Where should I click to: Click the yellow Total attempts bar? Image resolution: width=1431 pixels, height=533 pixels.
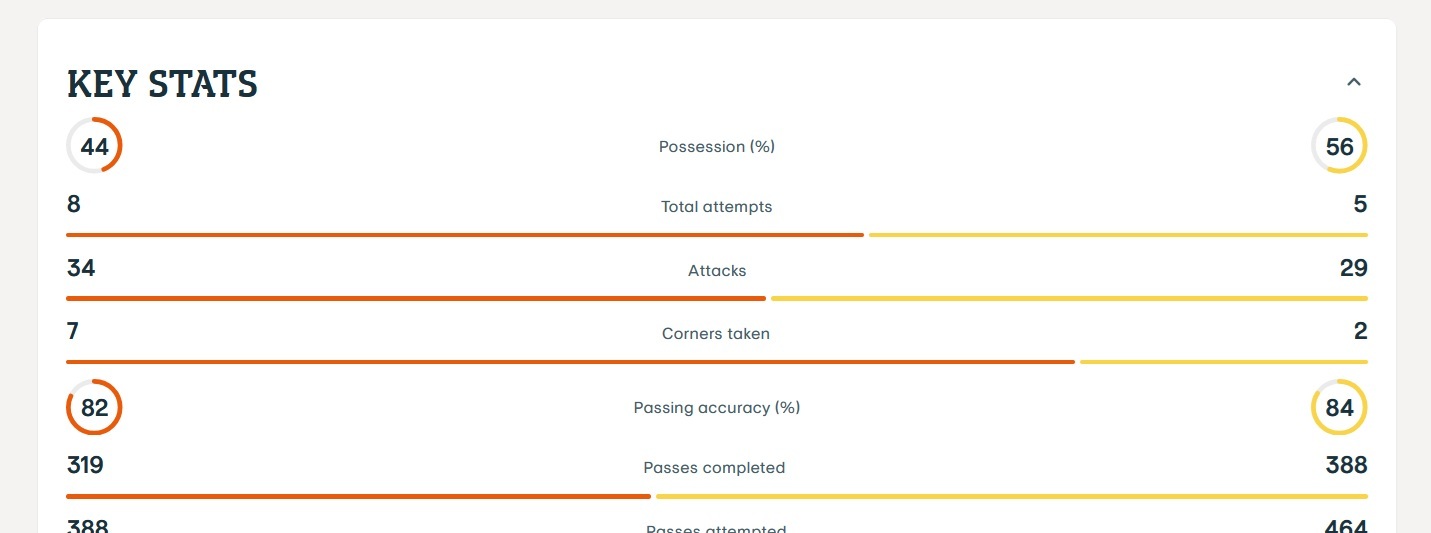click(1118, 235)
